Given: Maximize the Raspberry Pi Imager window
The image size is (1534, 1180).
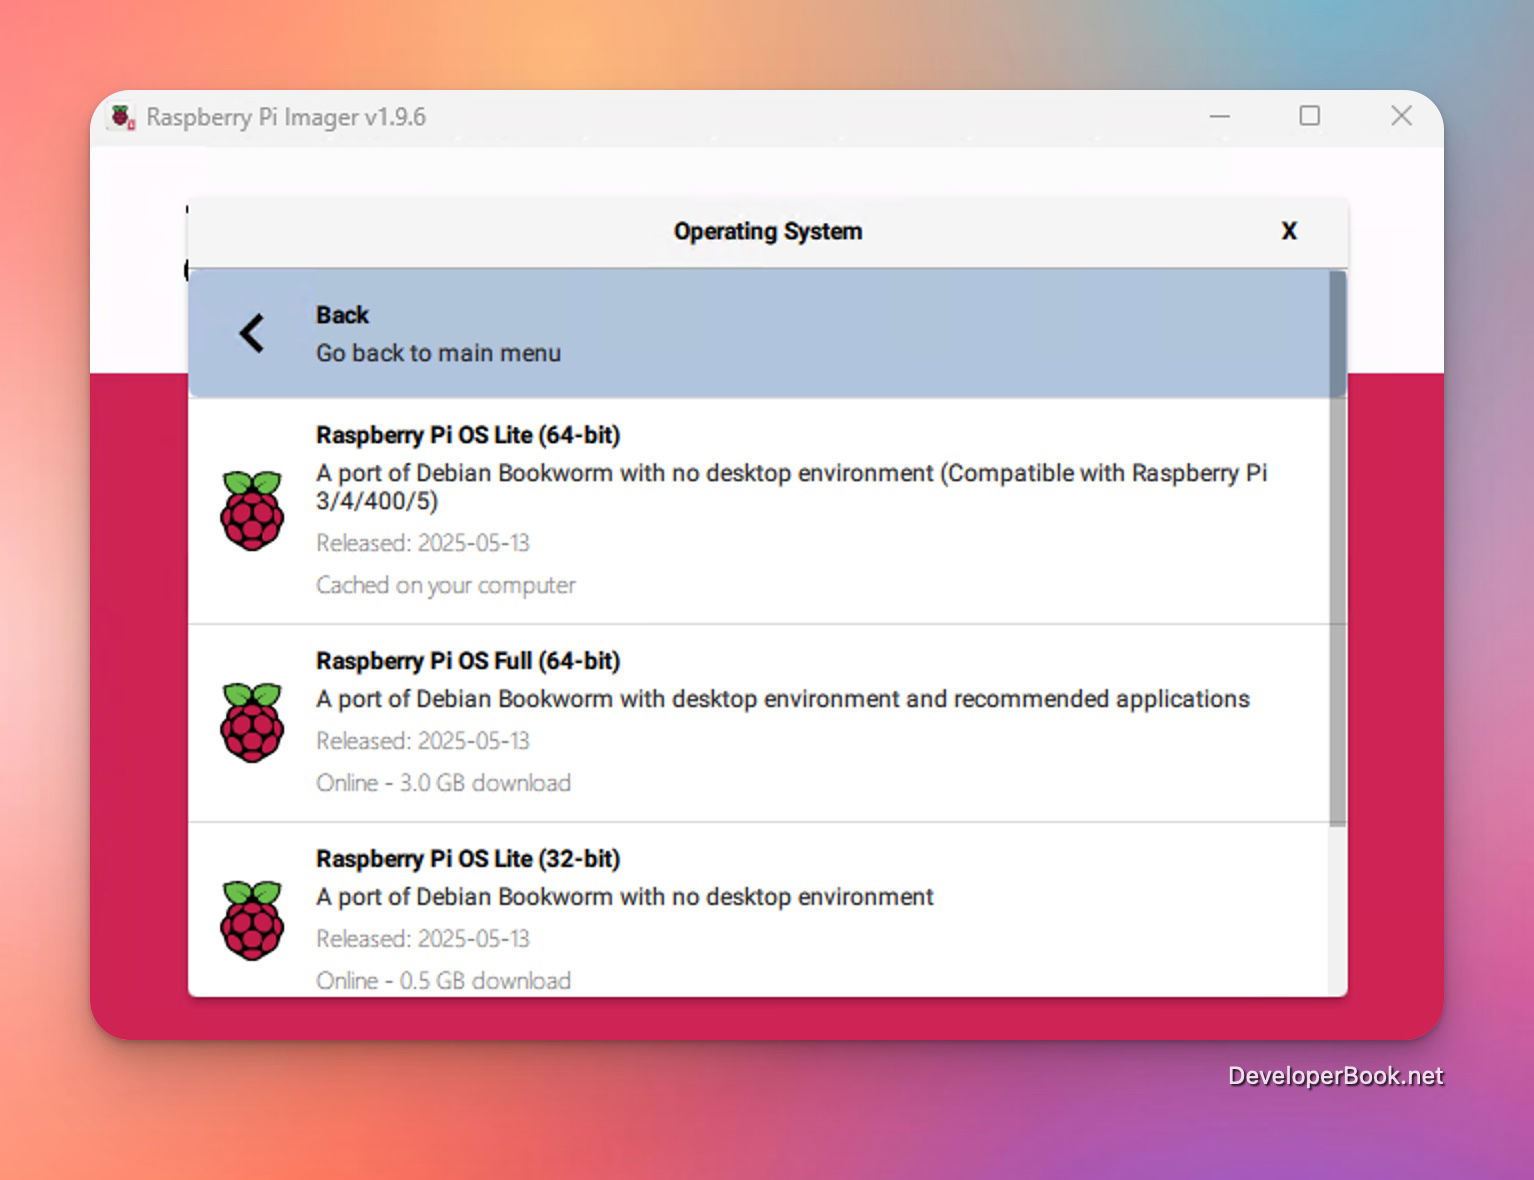Looking at the screenshot, I should [x=1310, y=116].
